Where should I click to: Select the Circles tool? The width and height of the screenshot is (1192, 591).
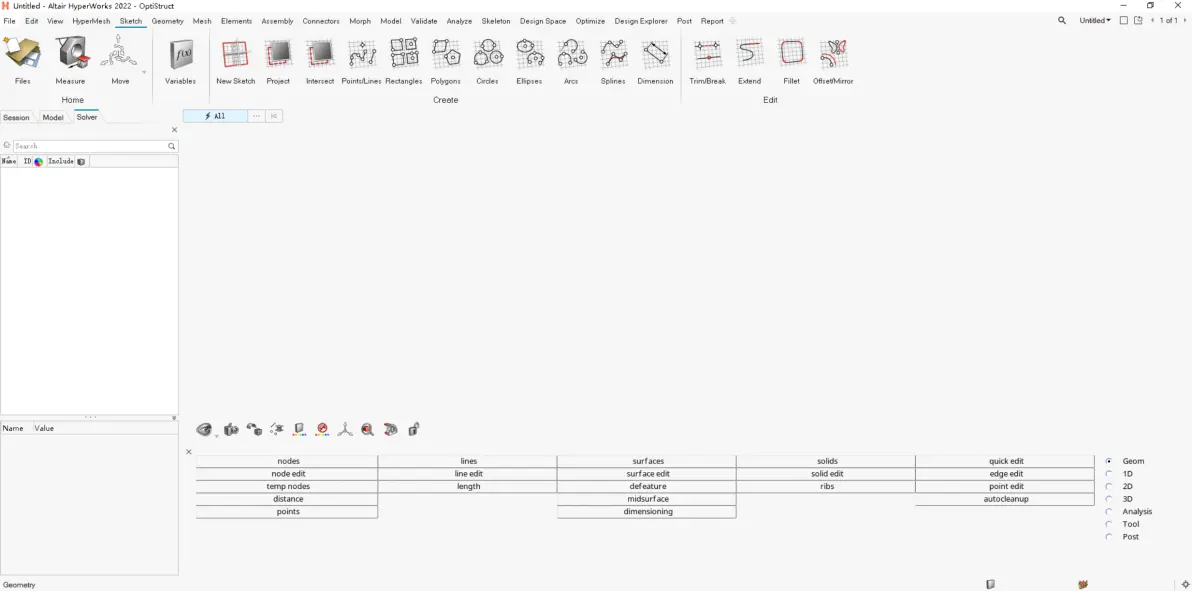[x=487, y=61]
